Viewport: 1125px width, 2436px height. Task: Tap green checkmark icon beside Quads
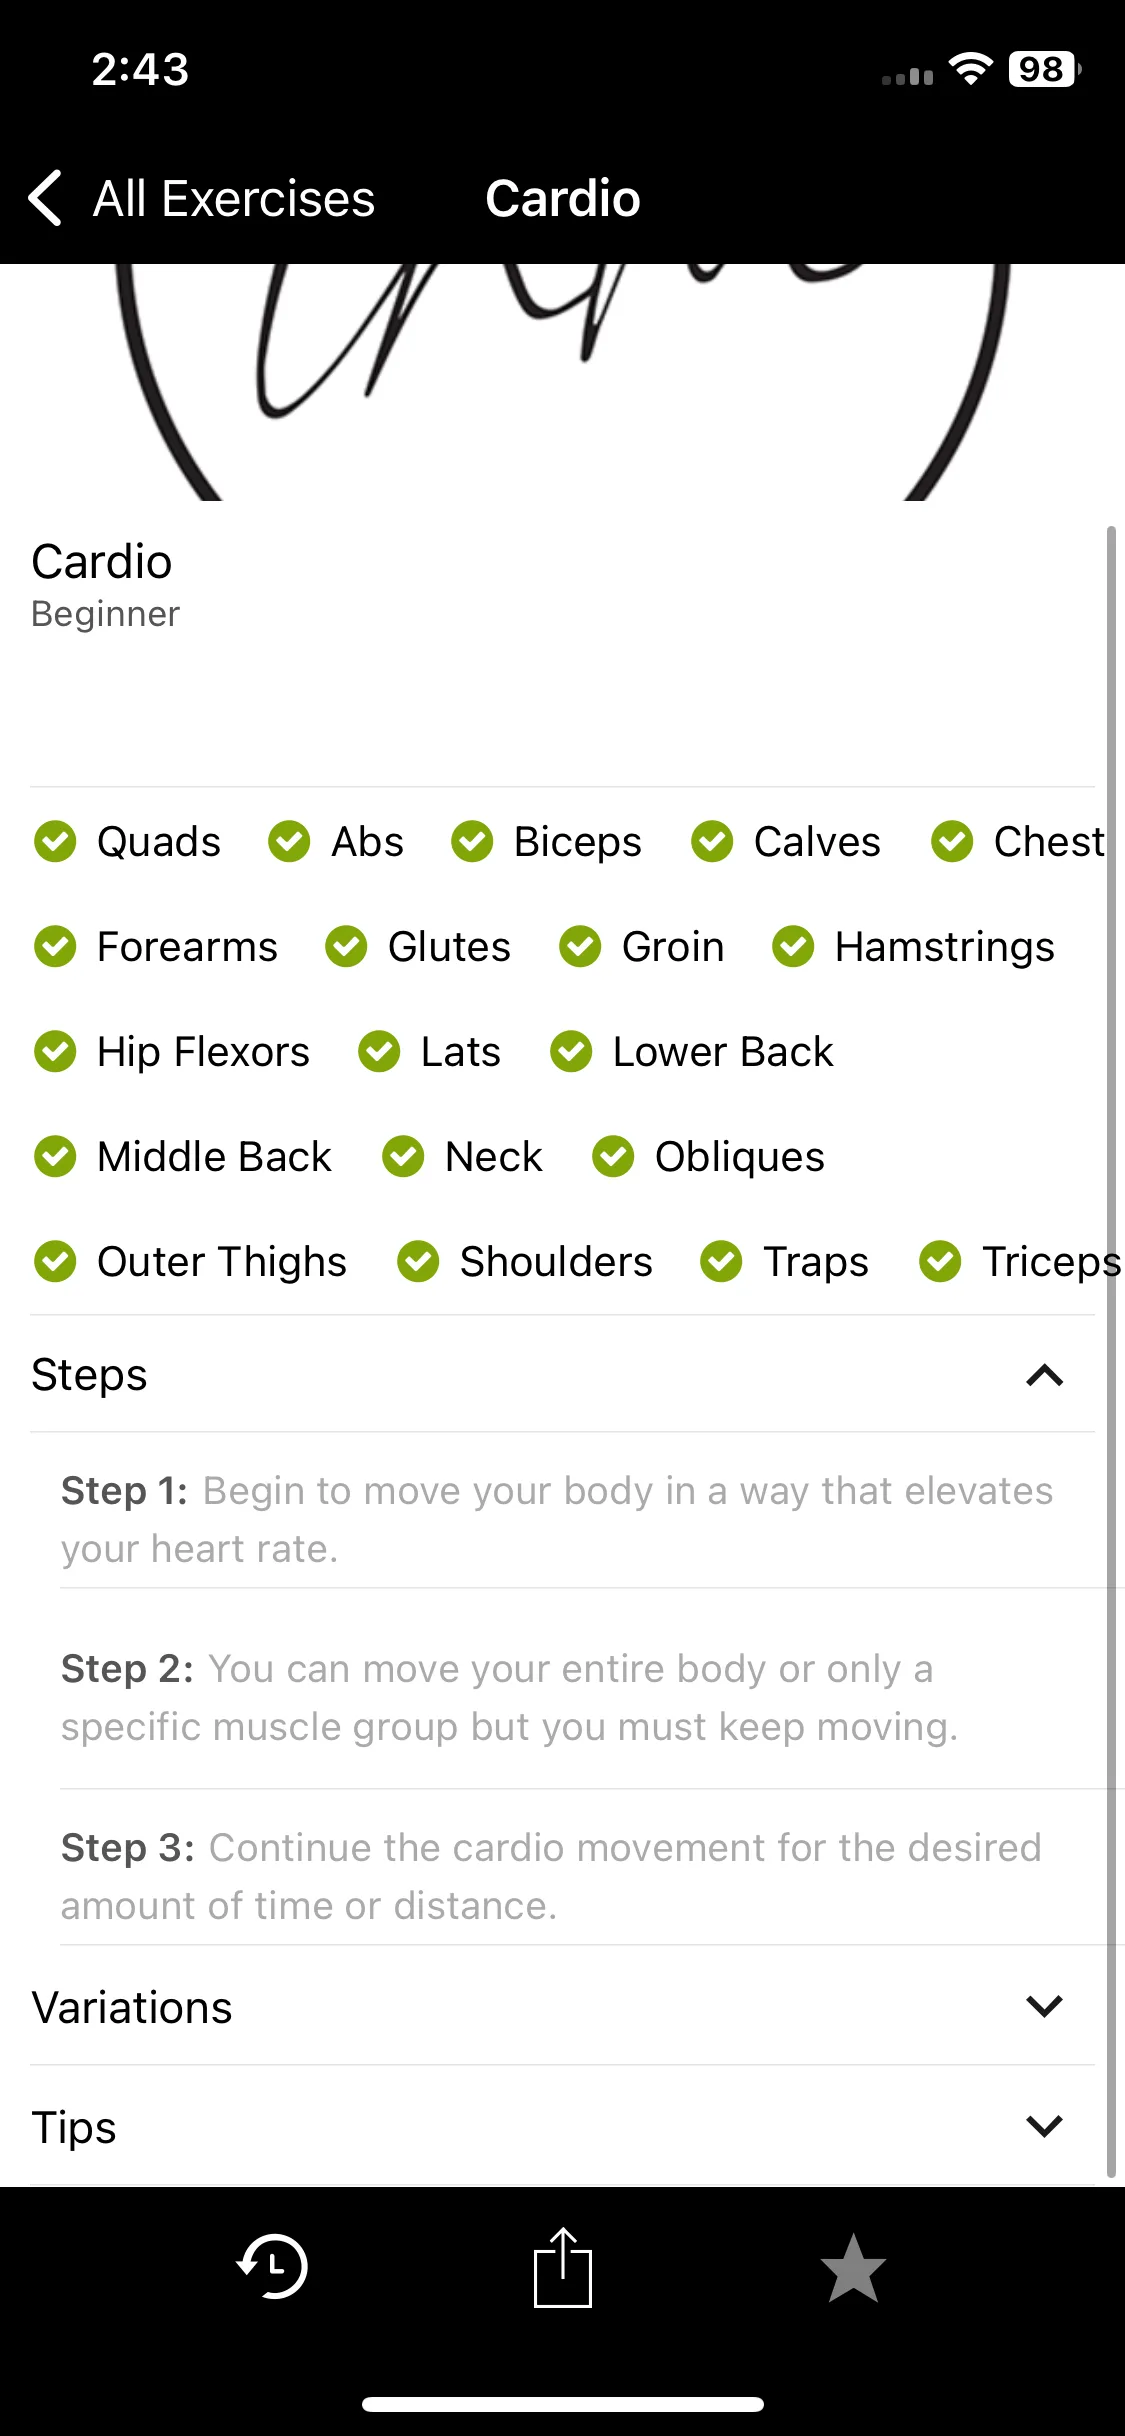tap(55, 841)
